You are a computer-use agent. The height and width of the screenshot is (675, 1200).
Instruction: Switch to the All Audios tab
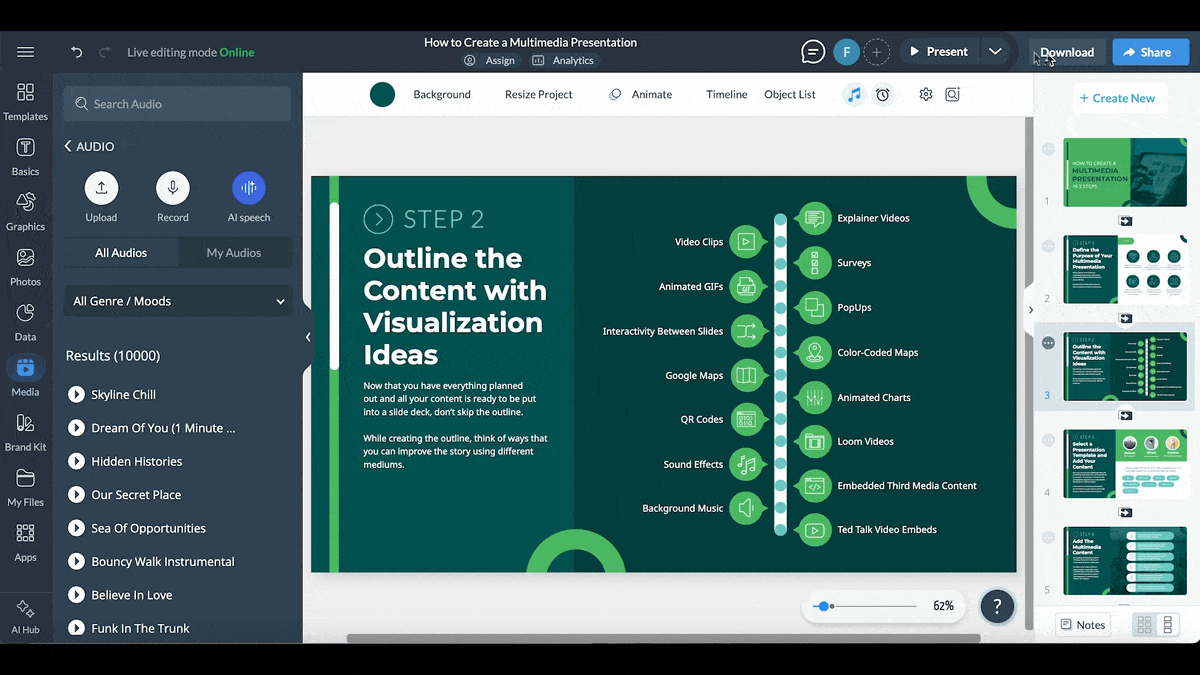tap(121, 253)
